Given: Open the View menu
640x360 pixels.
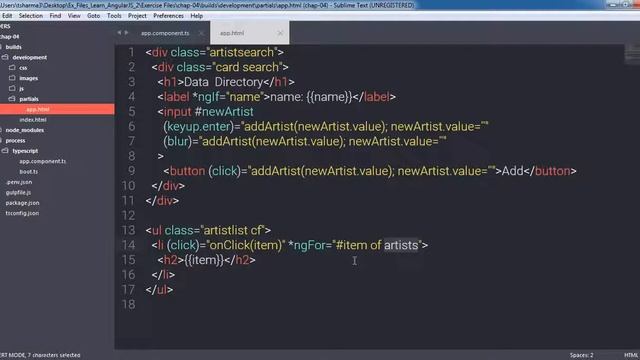Looking at the screenshot, I should [x=74, y=16].
